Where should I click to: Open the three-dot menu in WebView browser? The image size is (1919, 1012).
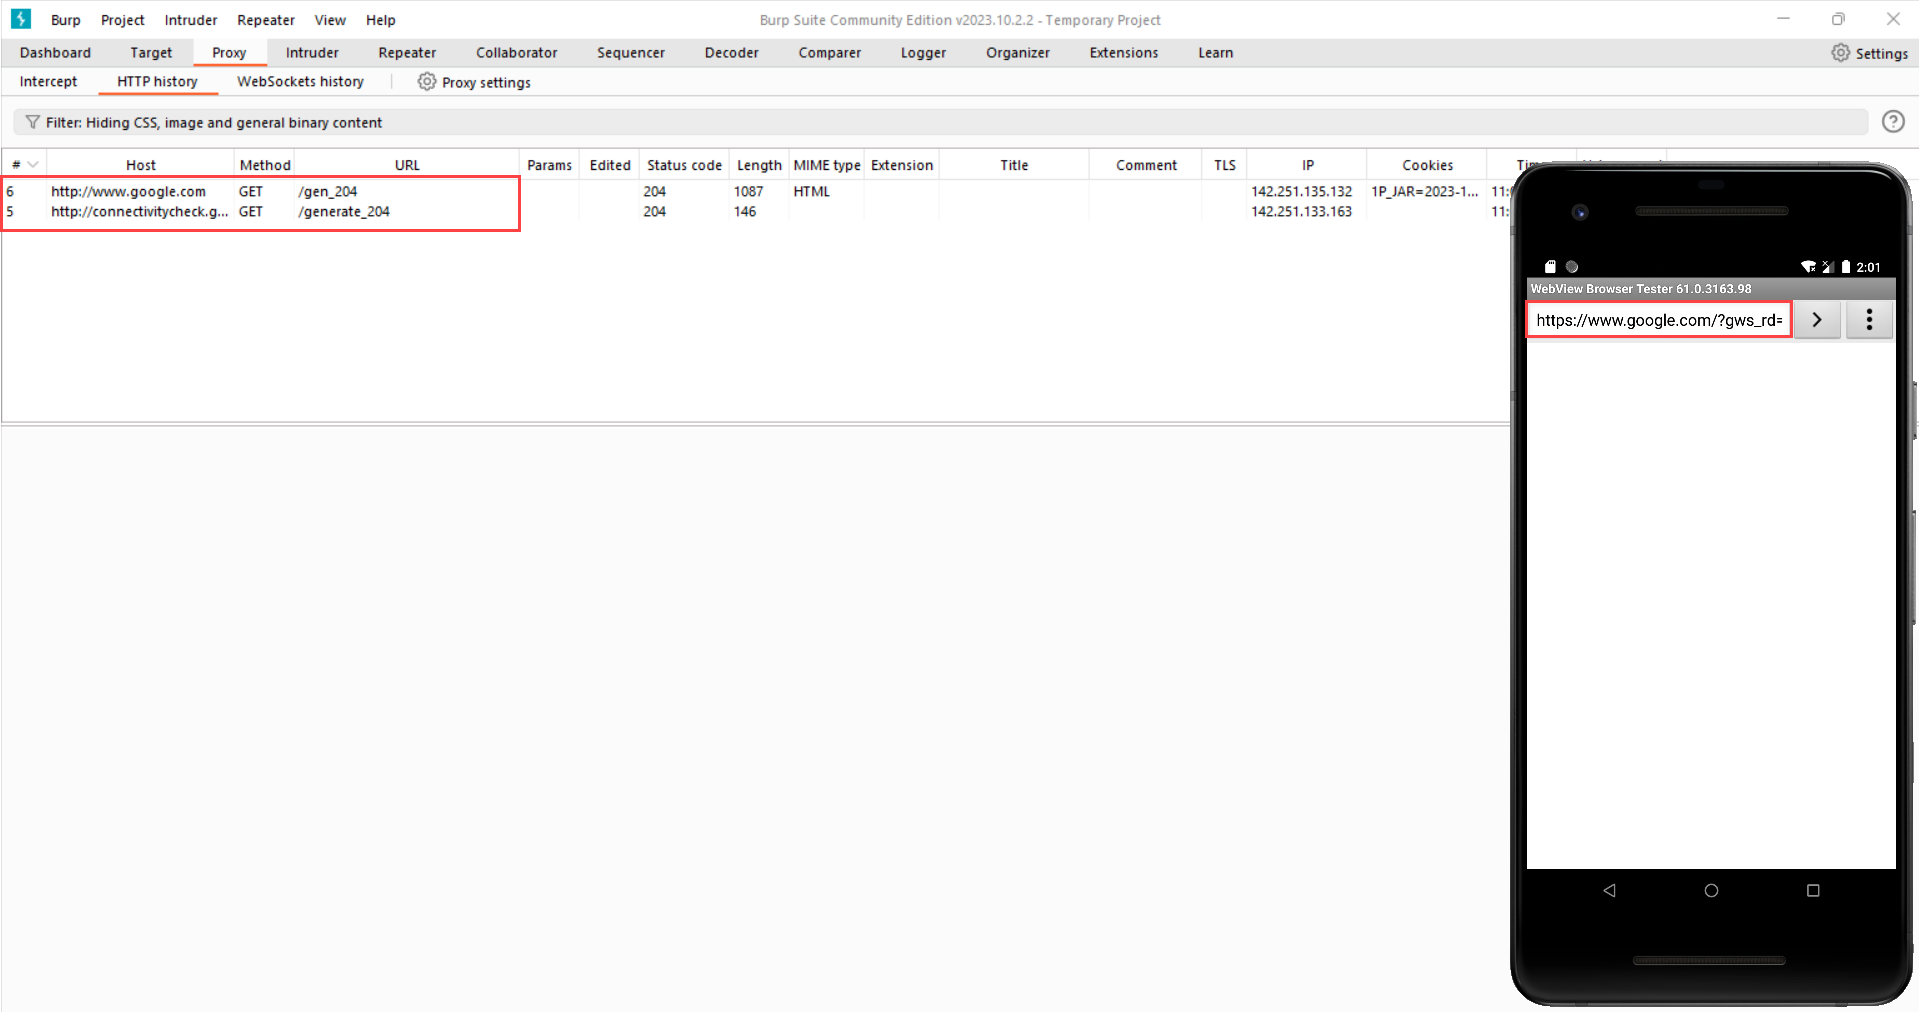pyautogui.click(x=1868, y=320)
